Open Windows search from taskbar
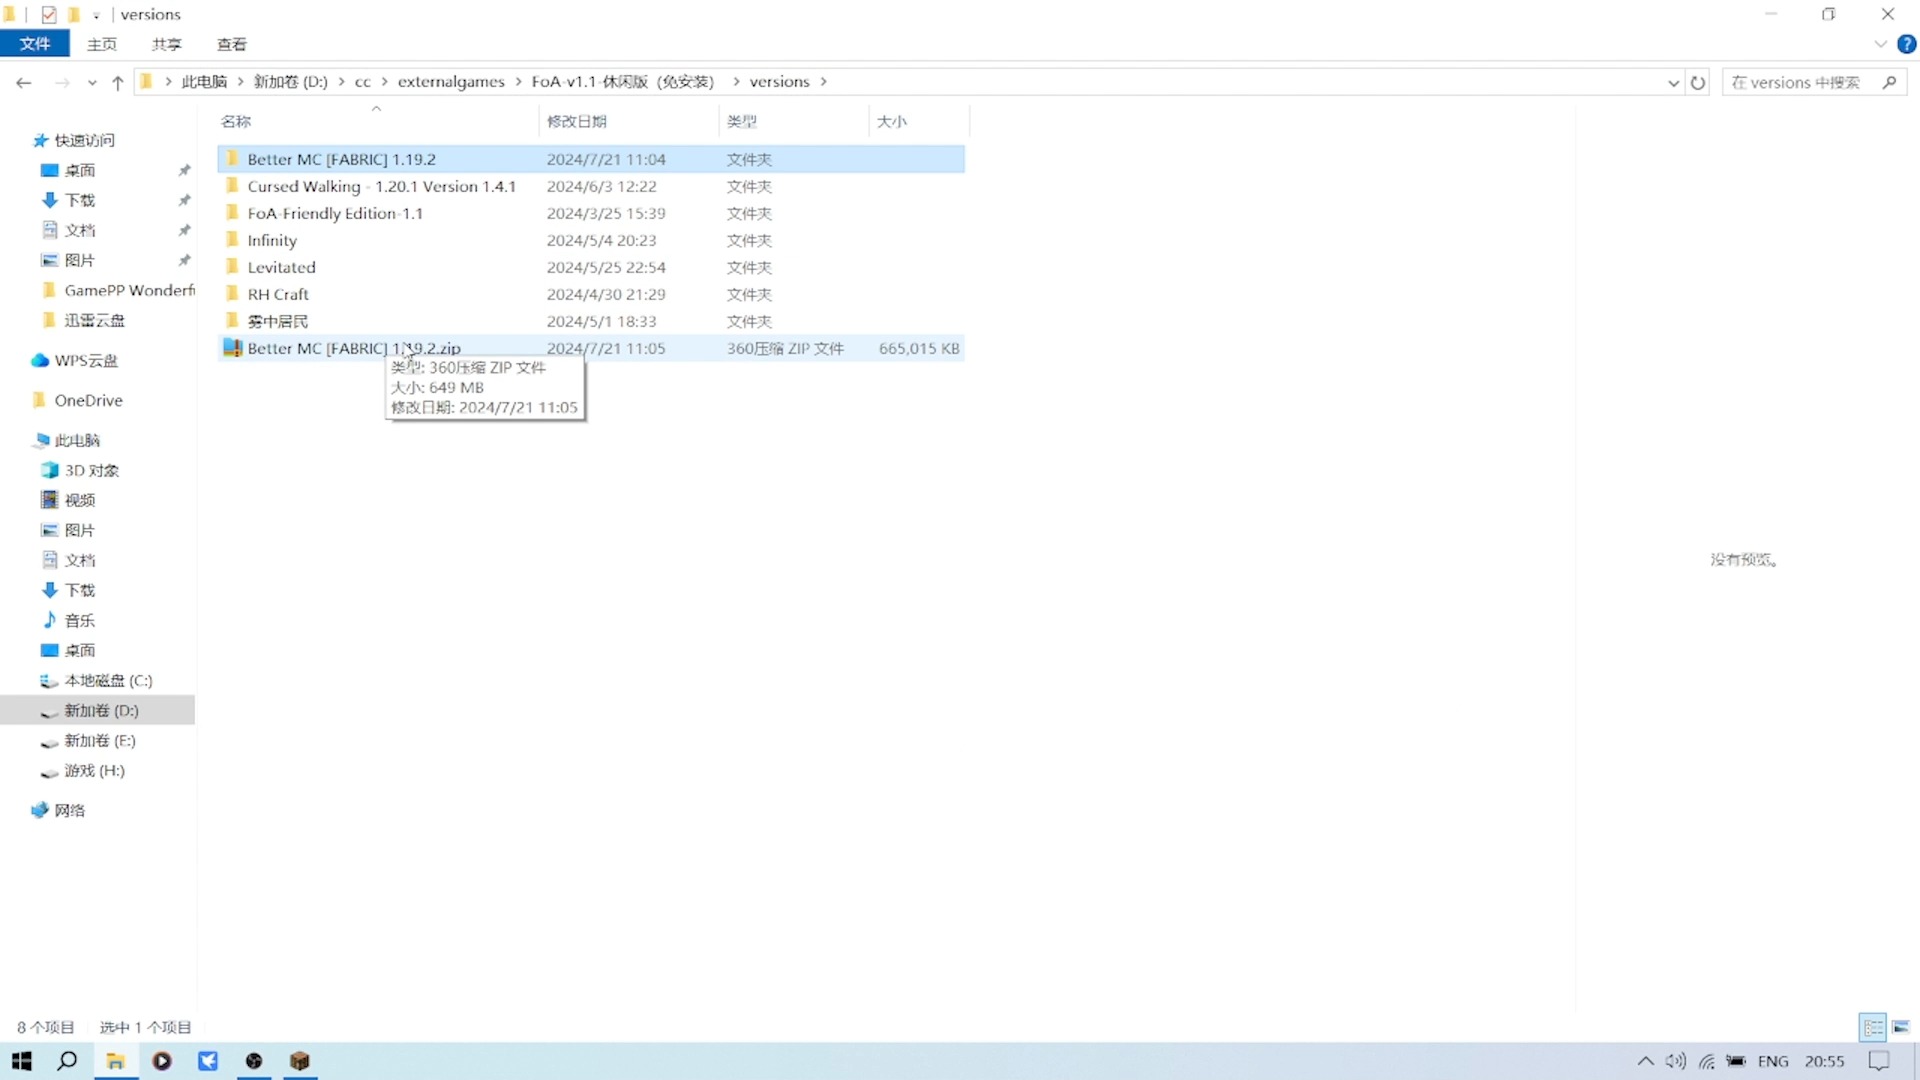Screen dimensions: 1920x1080 tap(67, 1061)
